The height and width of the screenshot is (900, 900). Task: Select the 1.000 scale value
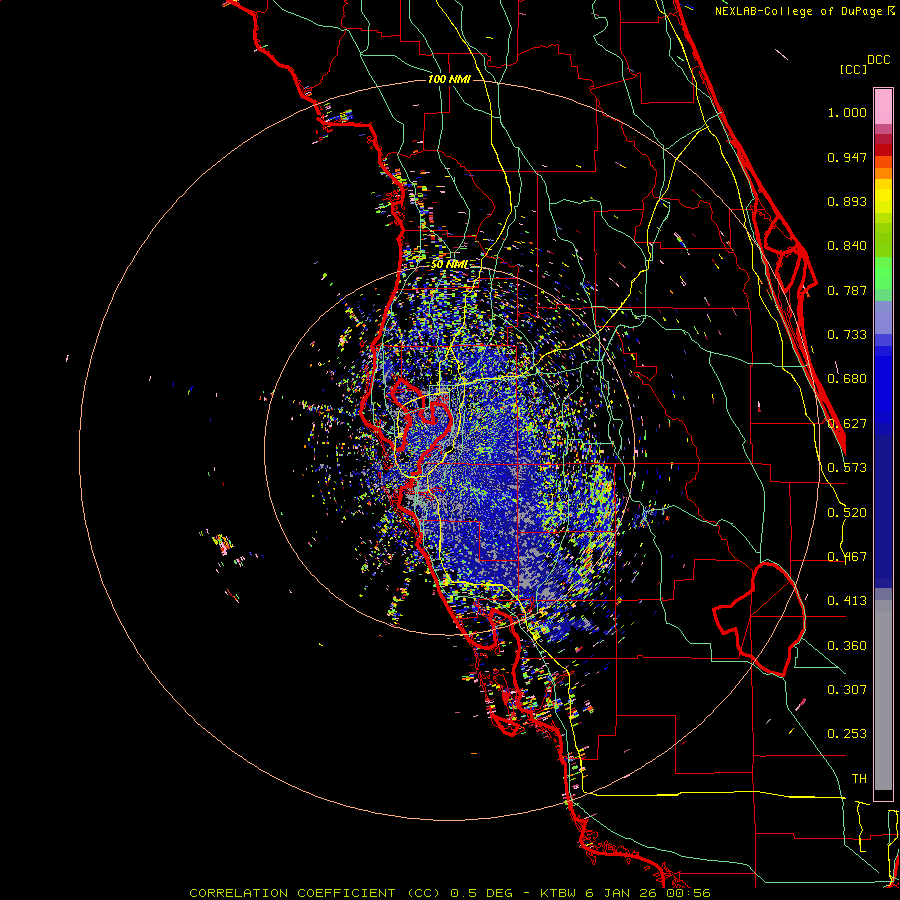pos(847,112)
